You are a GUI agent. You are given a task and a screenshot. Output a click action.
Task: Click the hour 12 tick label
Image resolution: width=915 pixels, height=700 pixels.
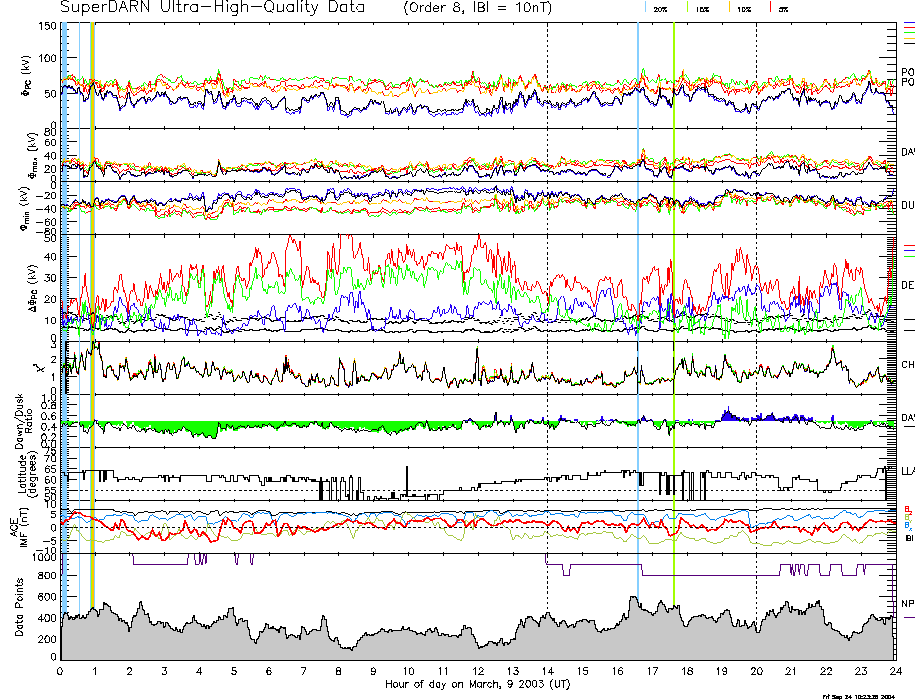click(478, 672)
